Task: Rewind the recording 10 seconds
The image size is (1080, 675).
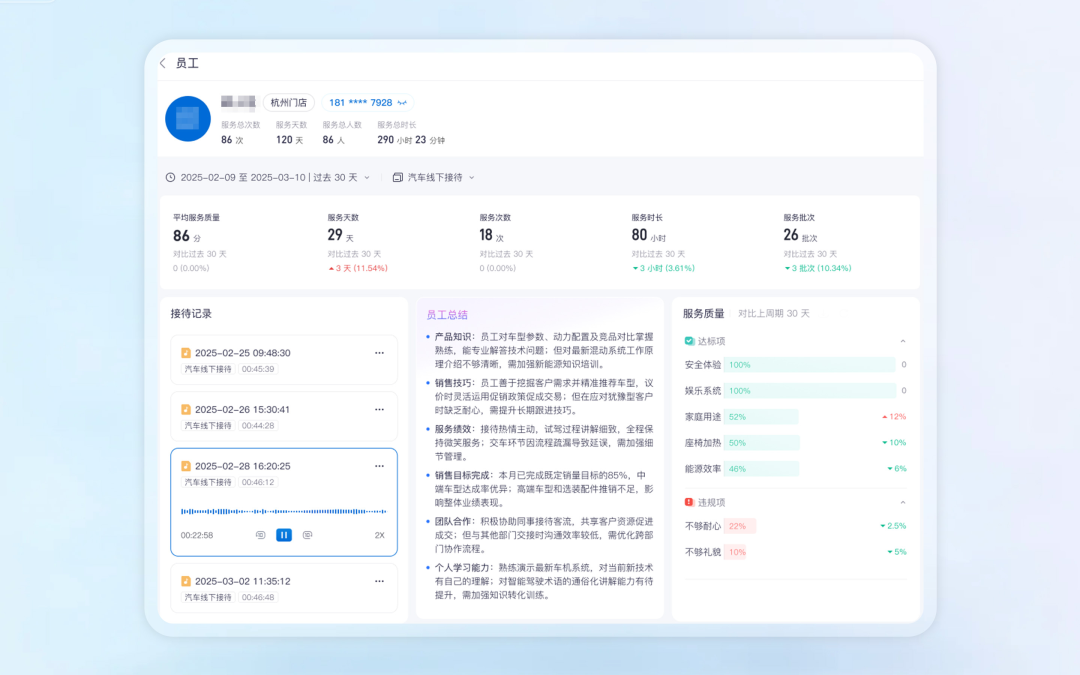Action: click(x=260, y=535)
